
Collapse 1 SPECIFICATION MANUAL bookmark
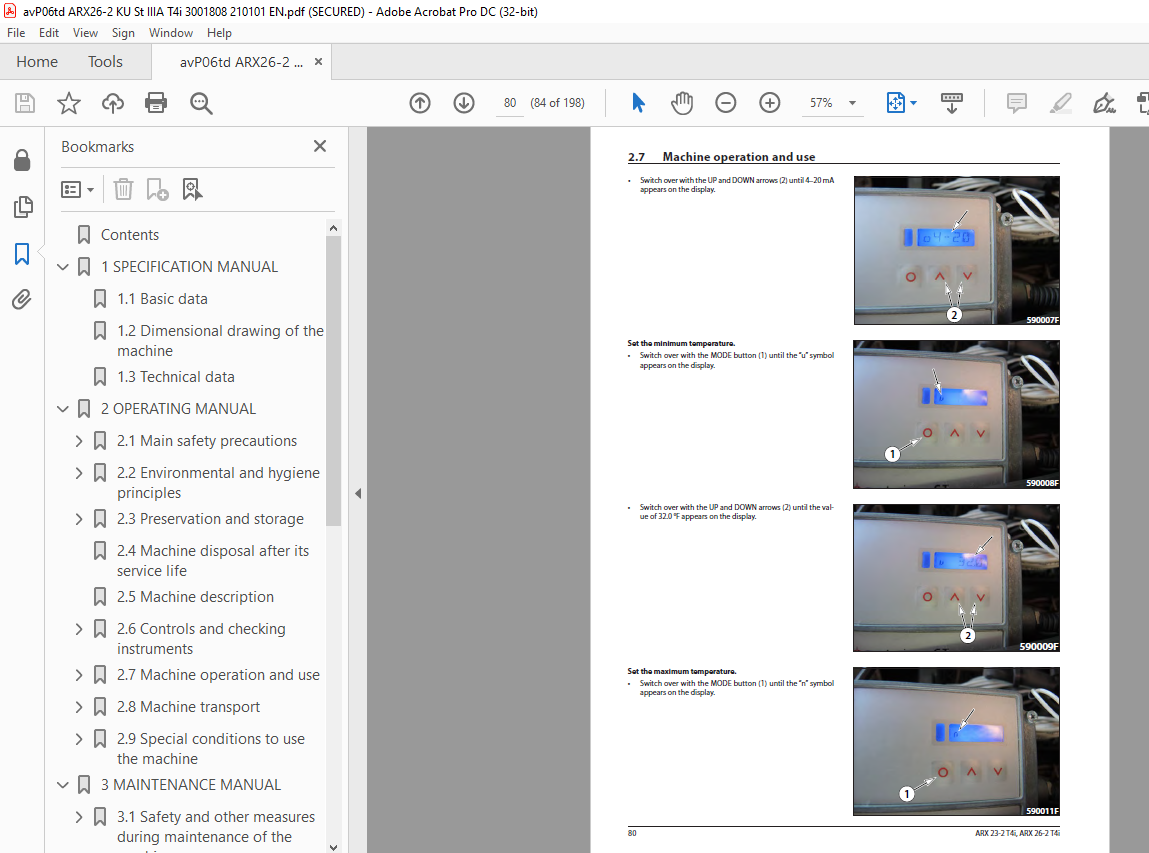tap(63, 267)
